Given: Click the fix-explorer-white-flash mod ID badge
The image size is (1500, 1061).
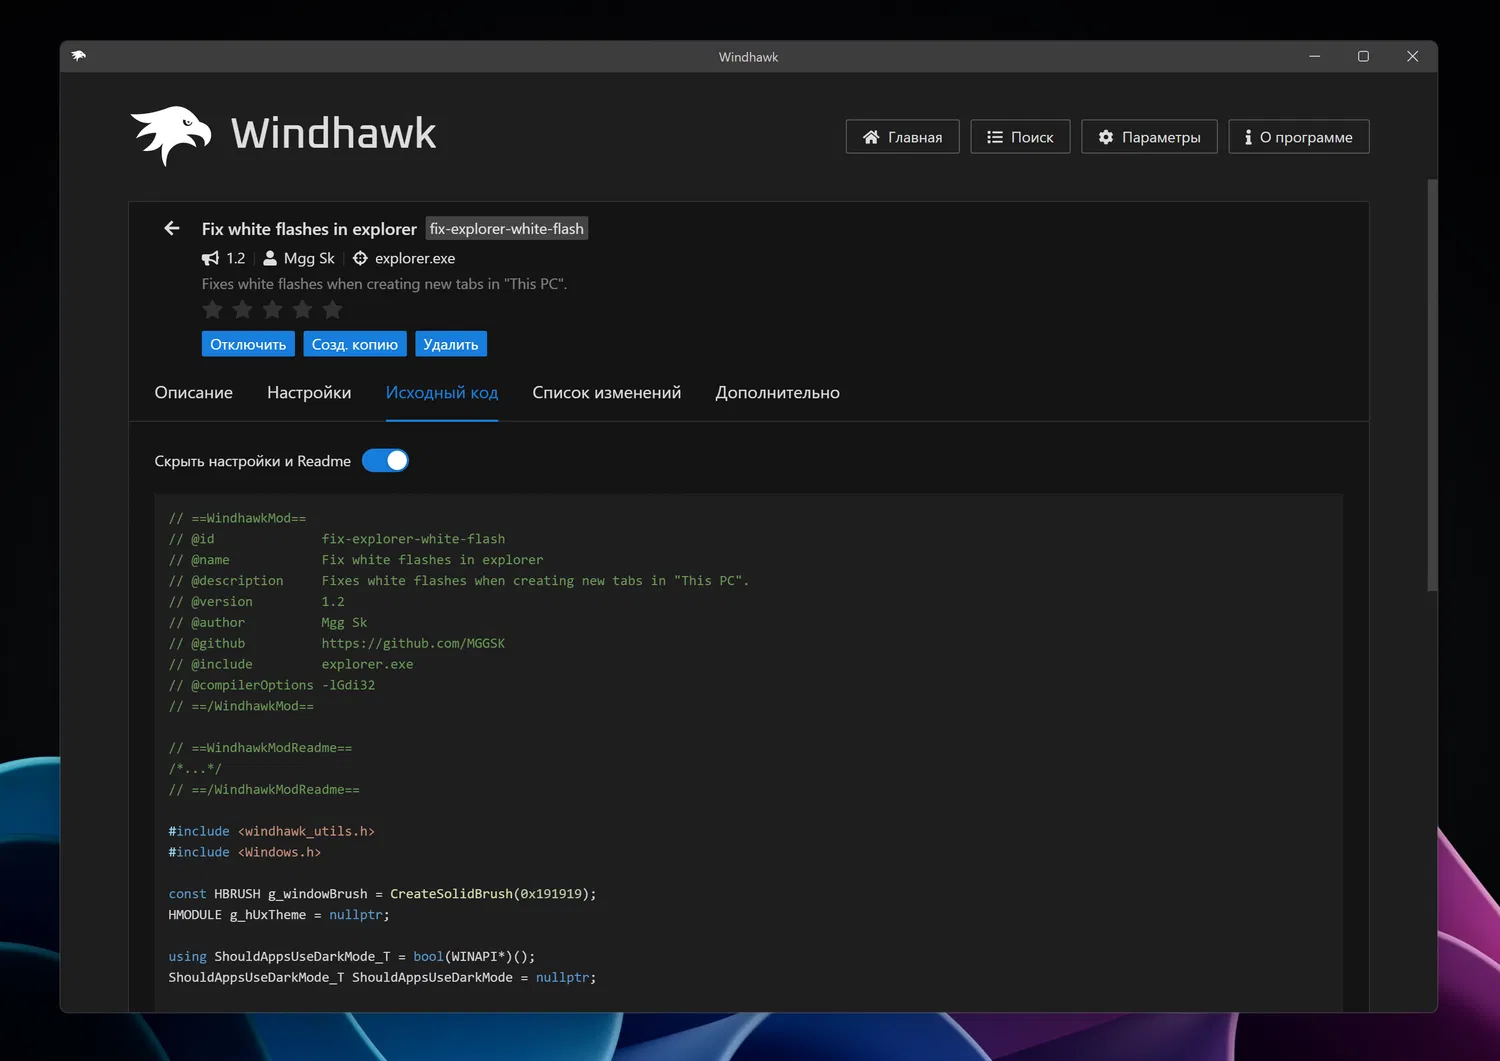Looking at the screenshot, I should [x=507, y=229].
